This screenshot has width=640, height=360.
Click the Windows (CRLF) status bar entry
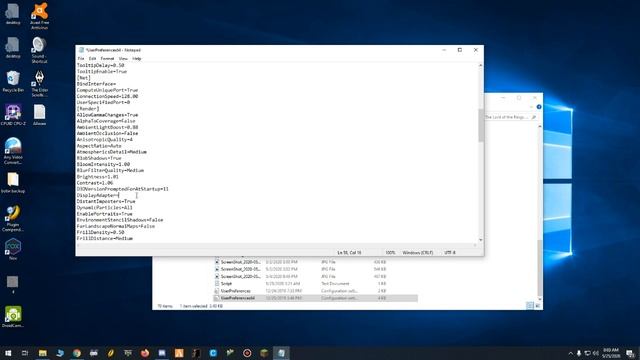coord(418,253)
